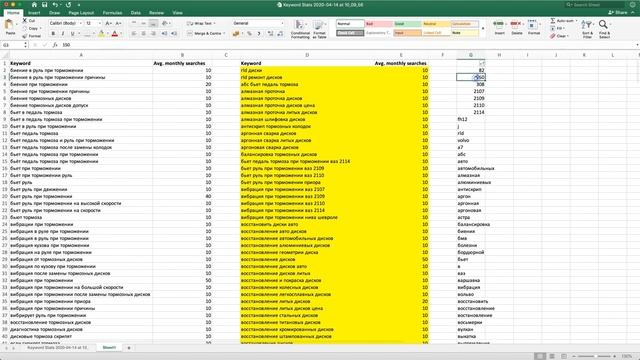The height and width of the screenshot is (360, 640).
Task: Cut the selected cells
Action: 29,20
